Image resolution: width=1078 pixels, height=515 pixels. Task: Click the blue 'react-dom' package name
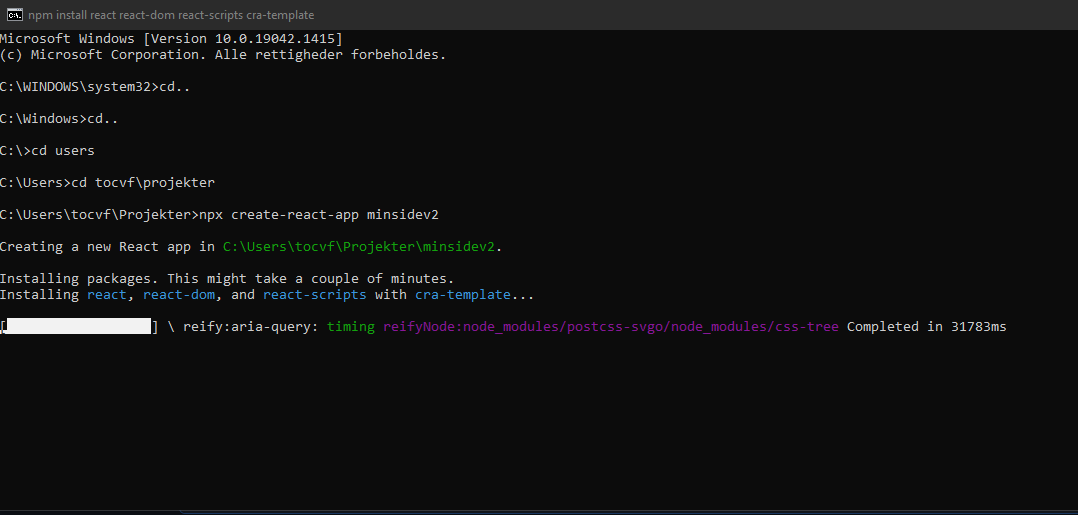click(x=179, y=294)
